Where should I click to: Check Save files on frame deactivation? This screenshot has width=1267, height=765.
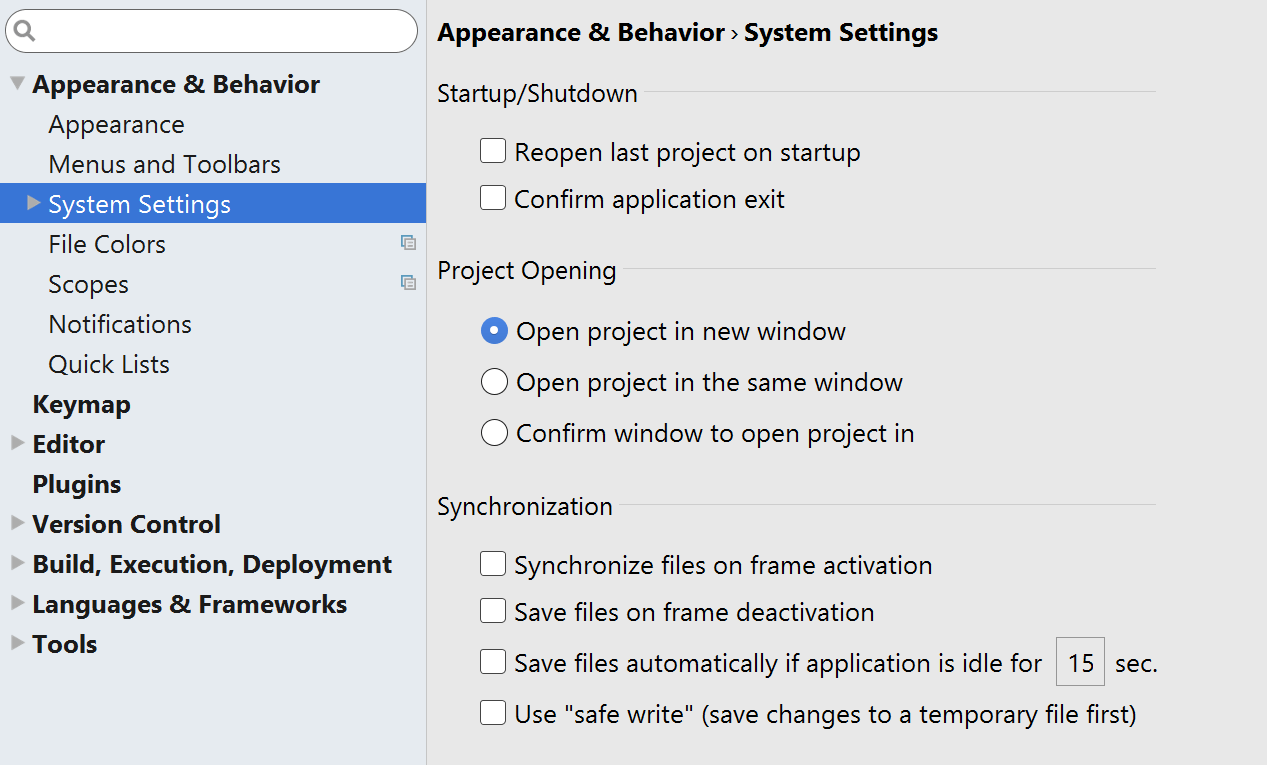(x=493, y=612)
